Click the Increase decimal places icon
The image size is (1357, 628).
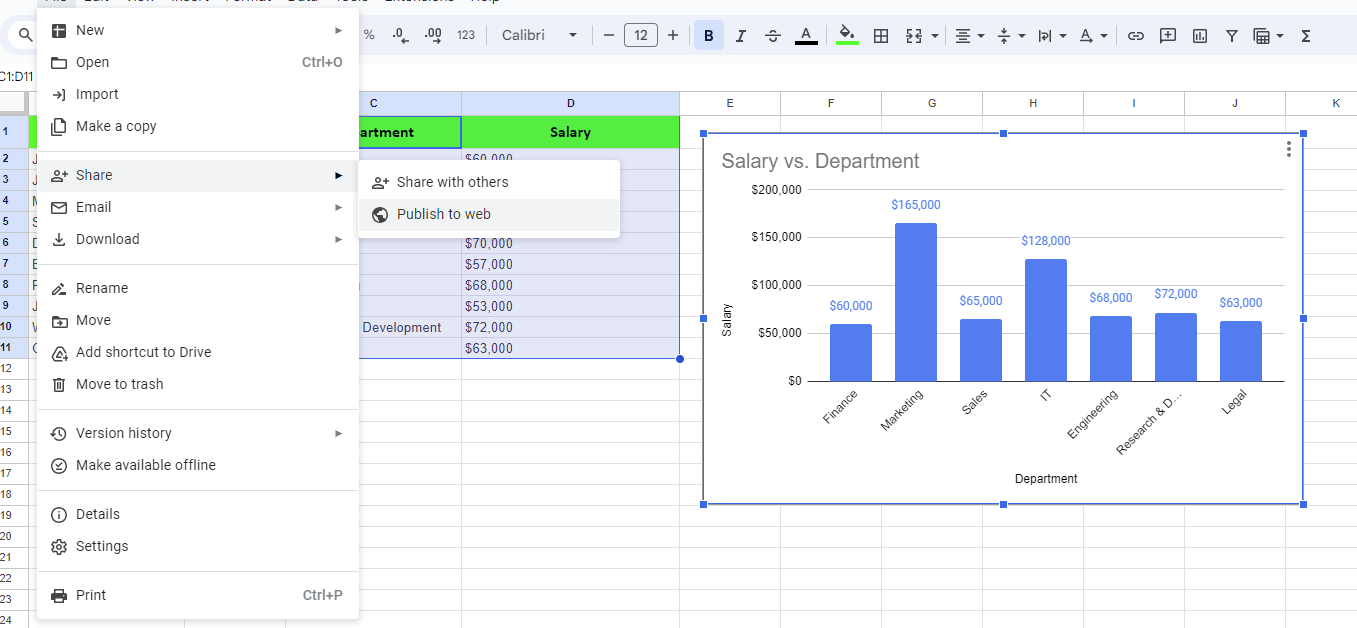click(x=433, y=35)
